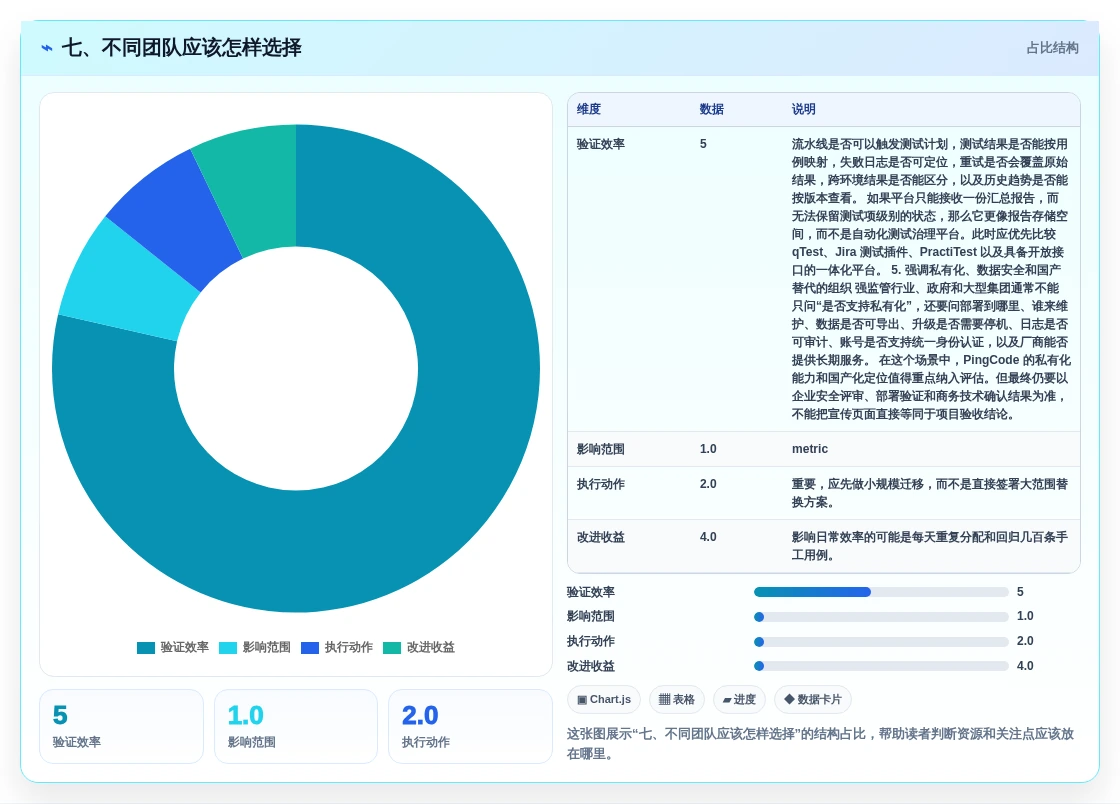Click the 占比结构 label in the header
Image resolution: width=1120 pixels, height=804 pixels.
(x=1052, y=48)
